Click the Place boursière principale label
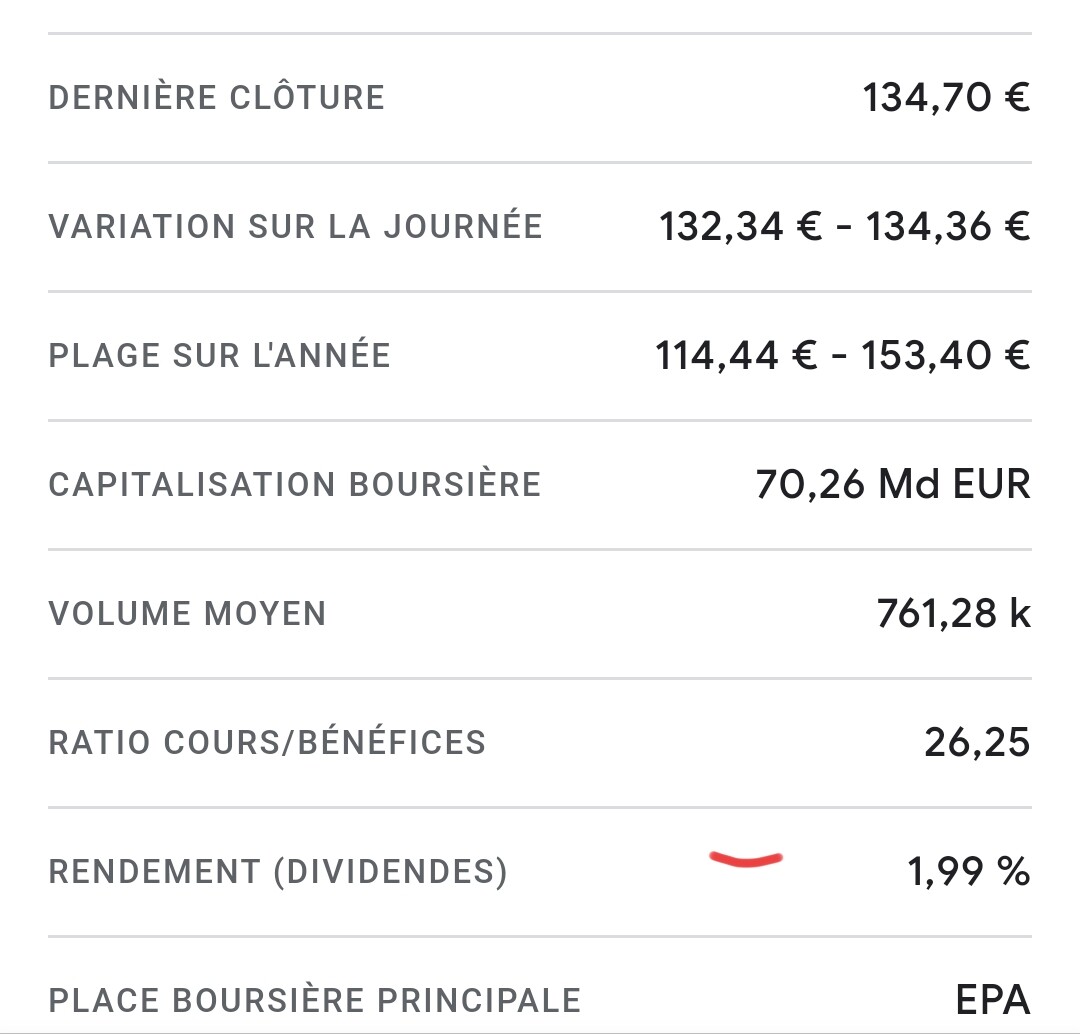Image resolution: width=1080 pixels, height=1034 pixels. click(x=315, y=1000)
